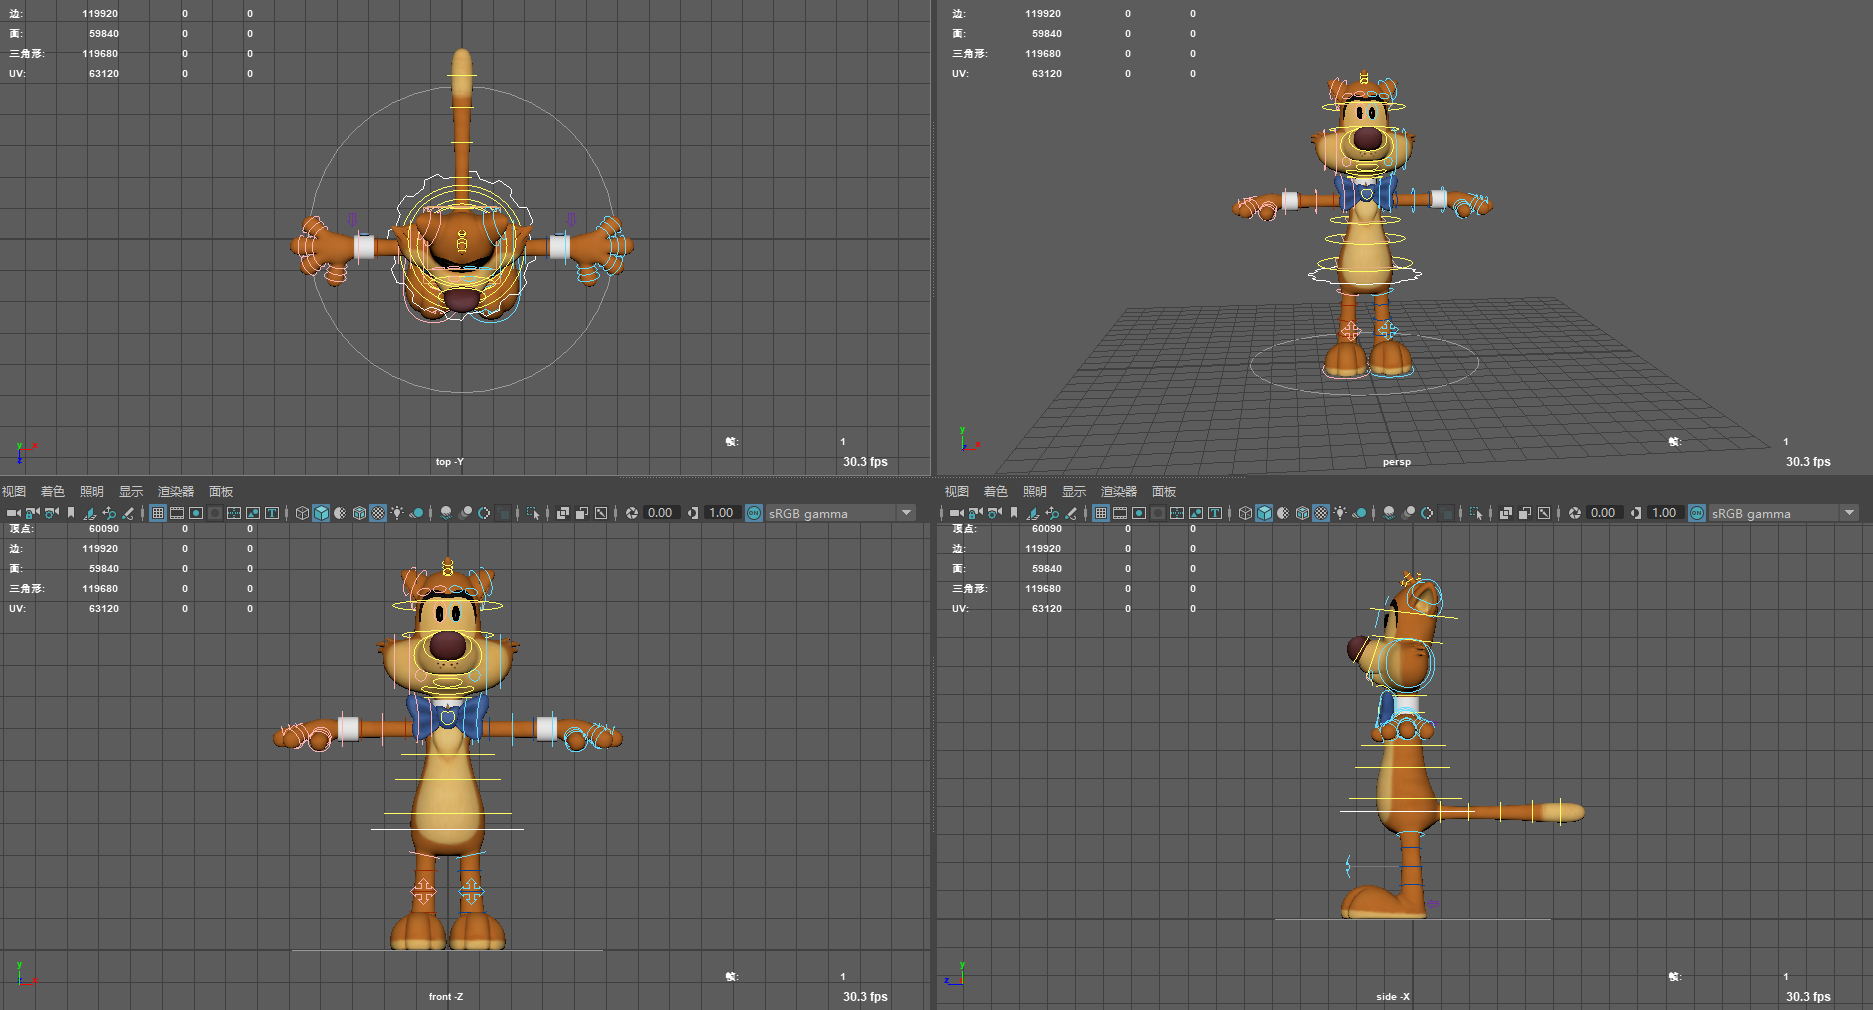The width and height of the screenshot is (1873, 1010).
Task: Click the Use All Lights bulb icon, front view
Action: pos(397,513)
